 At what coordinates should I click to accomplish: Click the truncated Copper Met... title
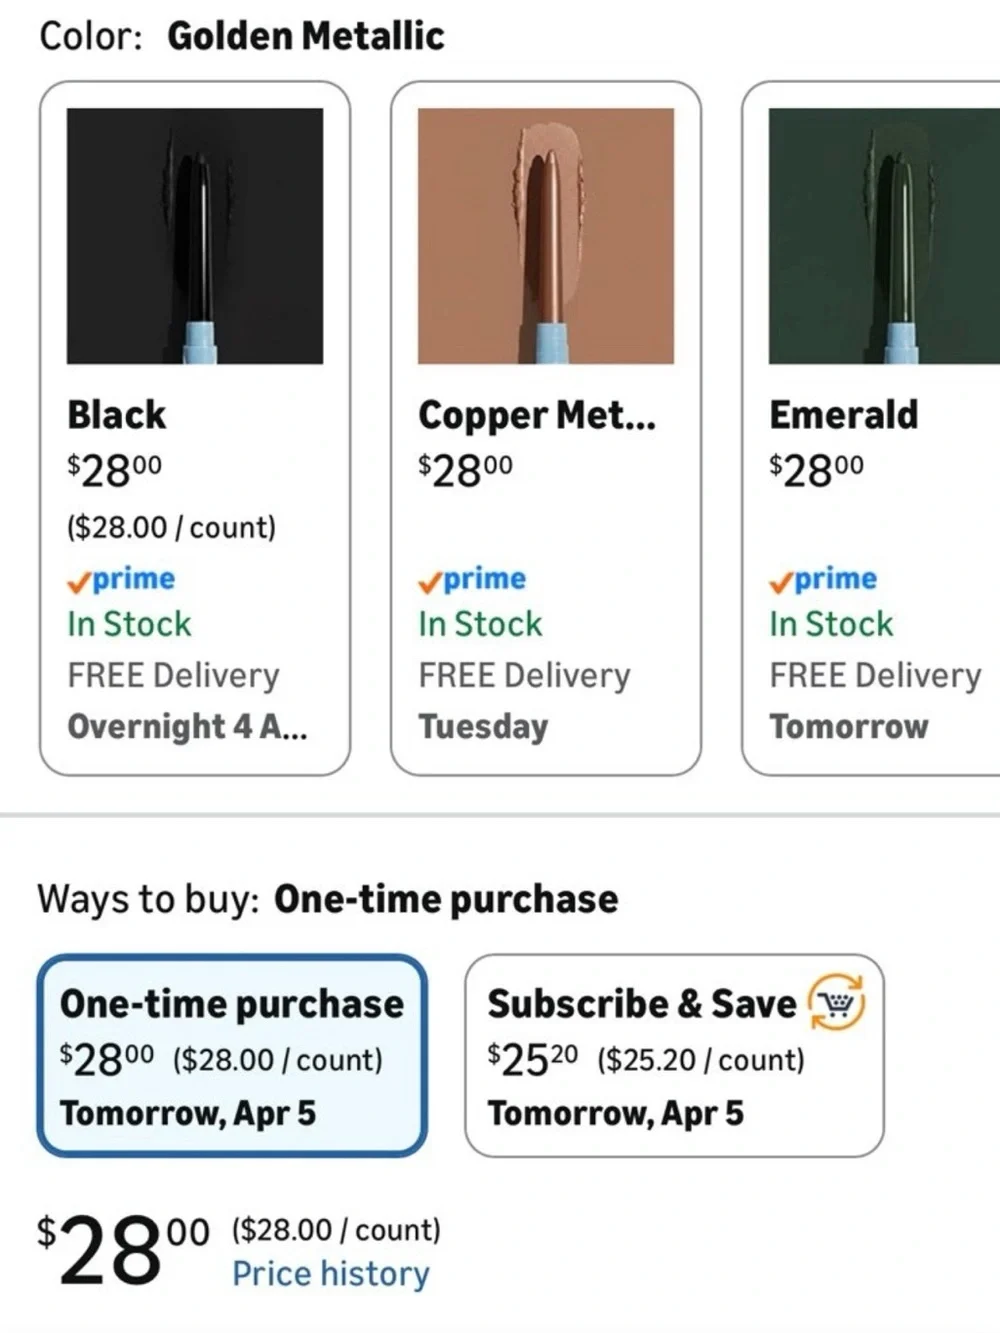pyautogui.click(x=537, y=415)
